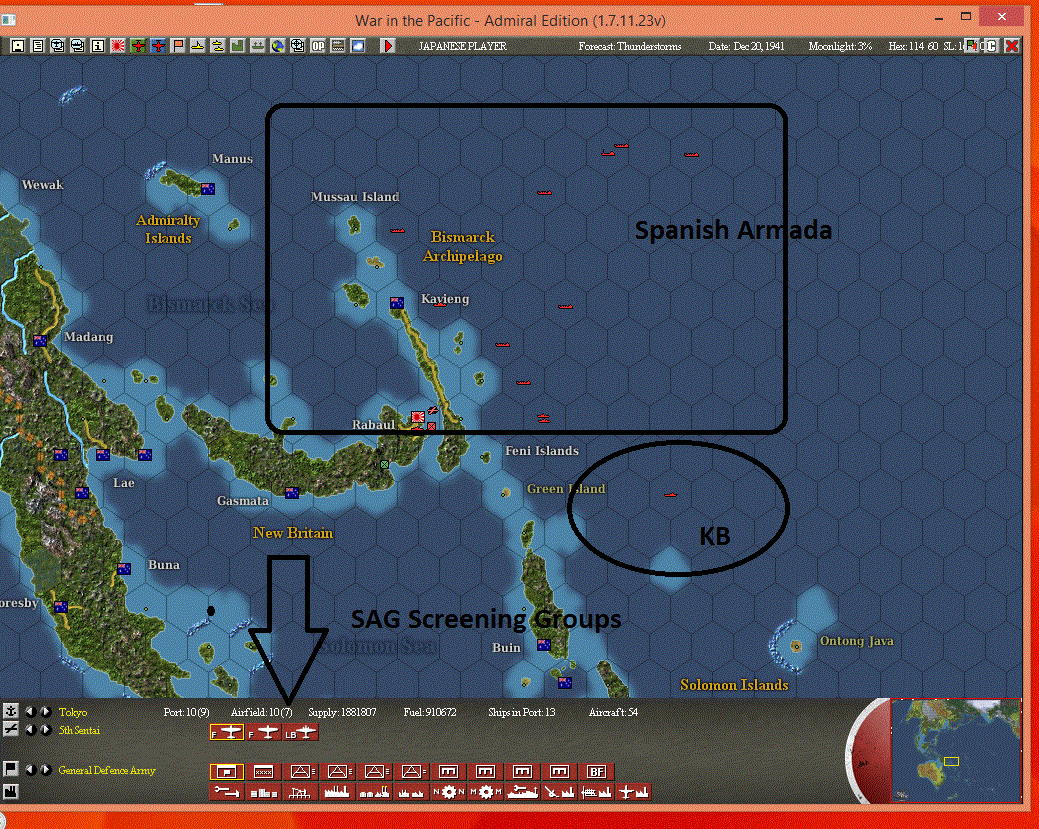1039x829 pixels.
Task: Click the Australian flag at Buin
Action: (x=543, y=645)
